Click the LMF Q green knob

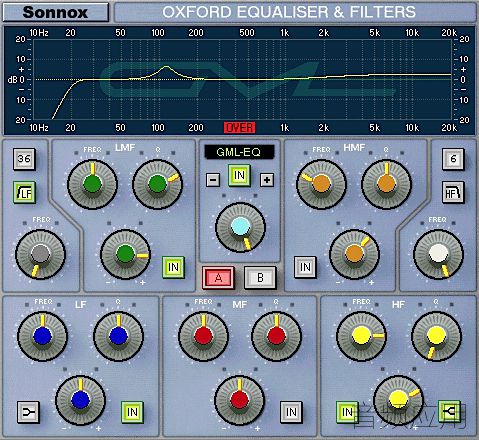157,184
